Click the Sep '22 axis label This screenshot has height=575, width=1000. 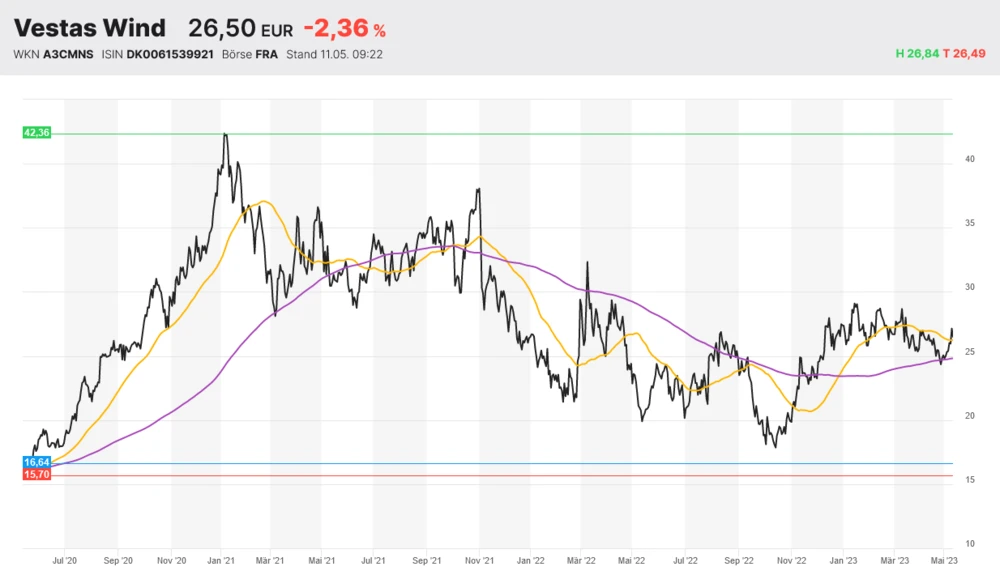pos(739,560)
